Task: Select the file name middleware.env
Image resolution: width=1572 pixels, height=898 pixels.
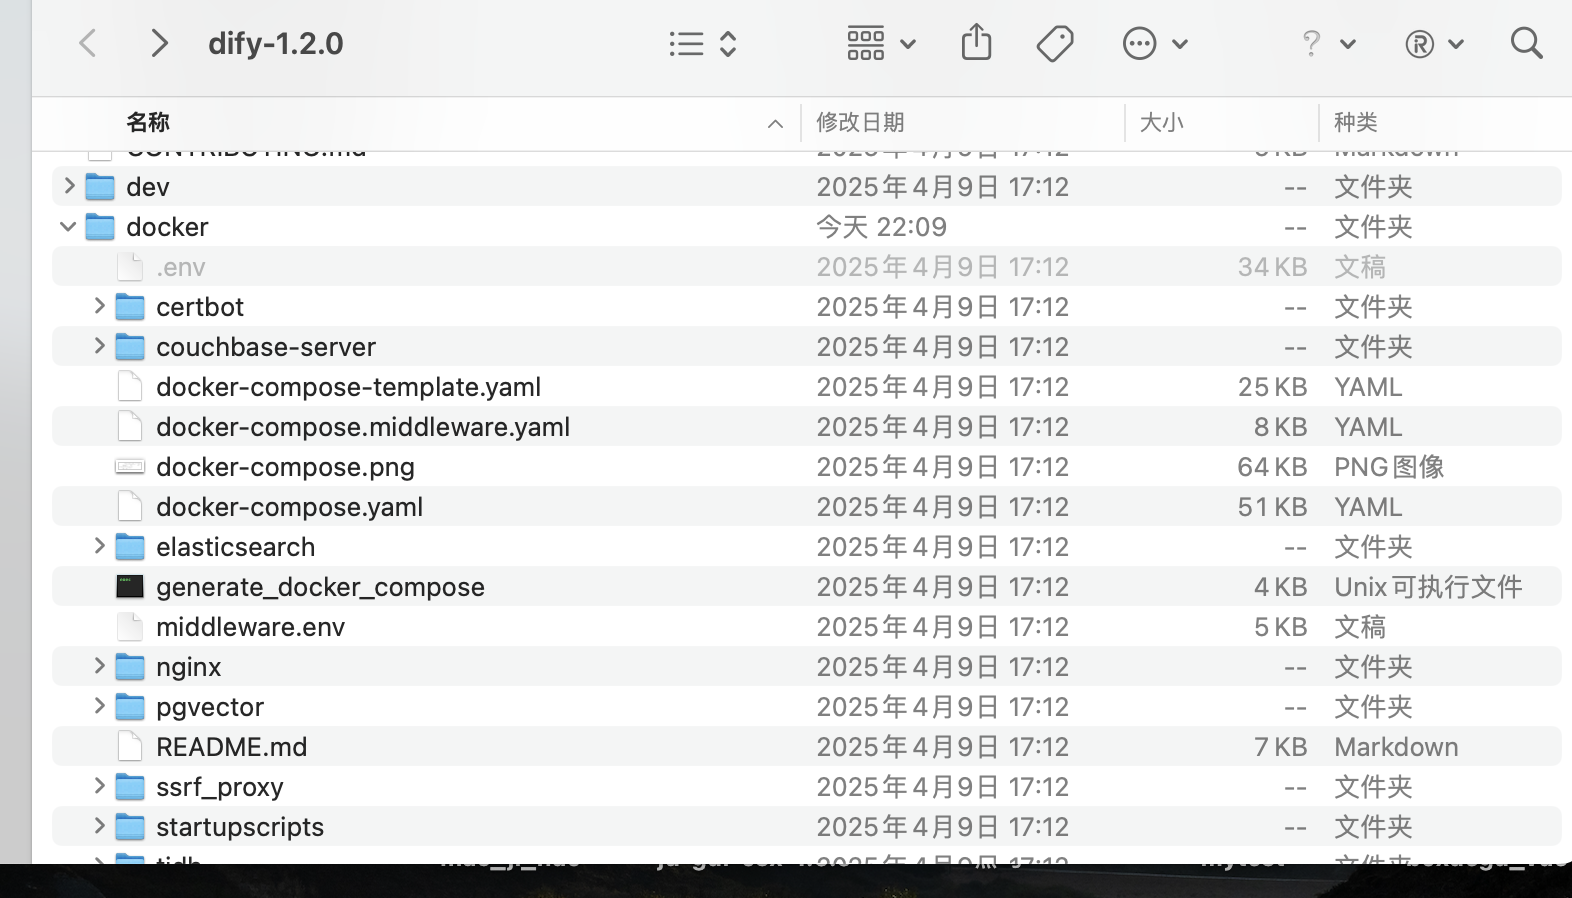Action: click(250, 627)
